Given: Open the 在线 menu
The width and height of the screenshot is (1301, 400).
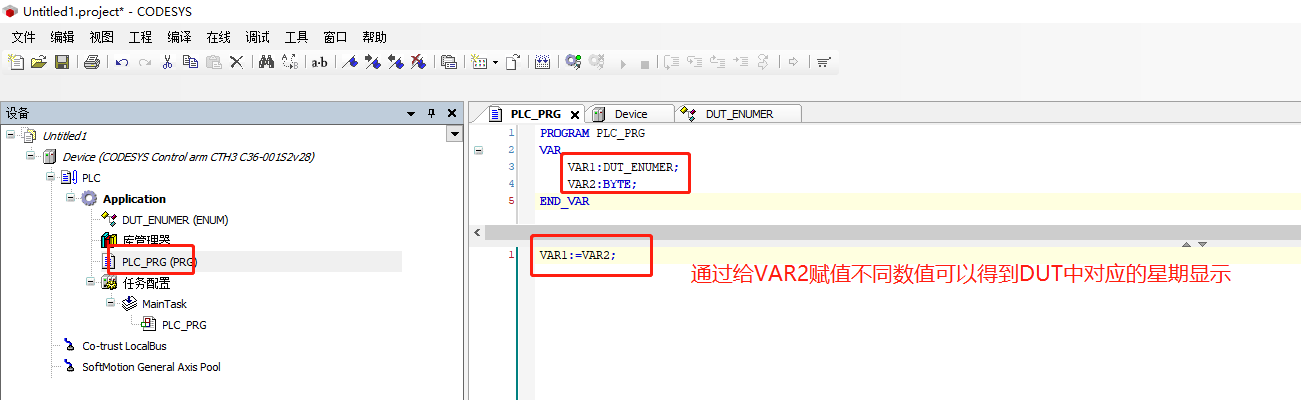Looking at the screenshot, I should tap(219, 37).
